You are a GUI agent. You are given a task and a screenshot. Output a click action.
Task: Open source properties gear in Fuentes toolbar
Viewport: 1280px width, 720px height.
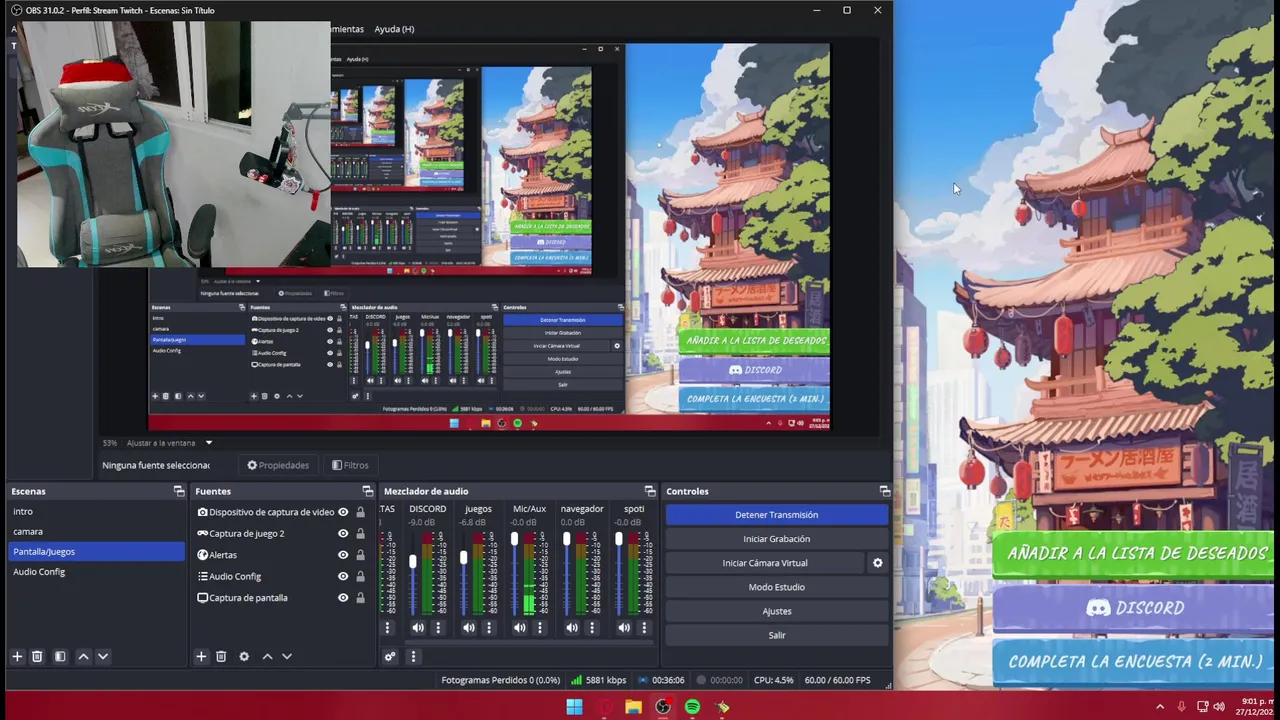(x=244, y=656)
